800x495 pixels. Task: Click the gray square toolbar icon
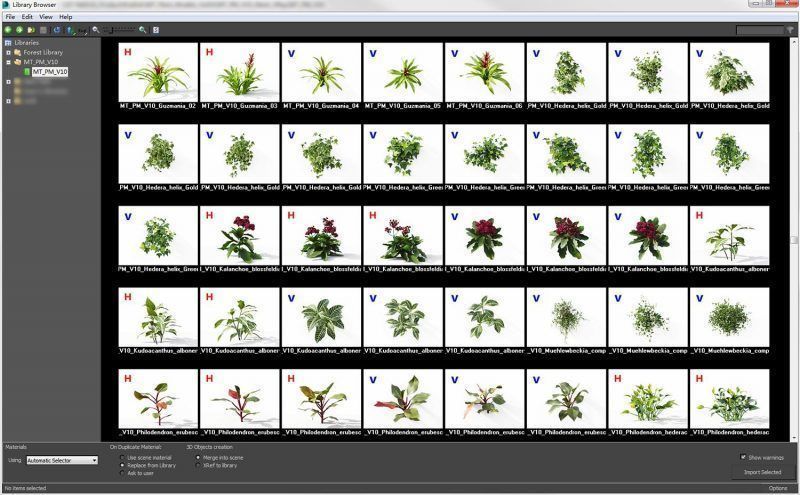43,30
